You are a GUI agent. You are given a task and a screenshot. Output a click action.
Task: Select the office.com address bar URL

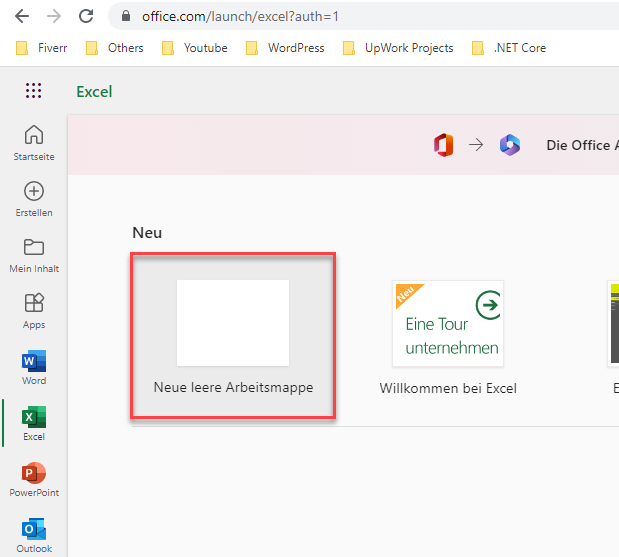click(240, 16)
